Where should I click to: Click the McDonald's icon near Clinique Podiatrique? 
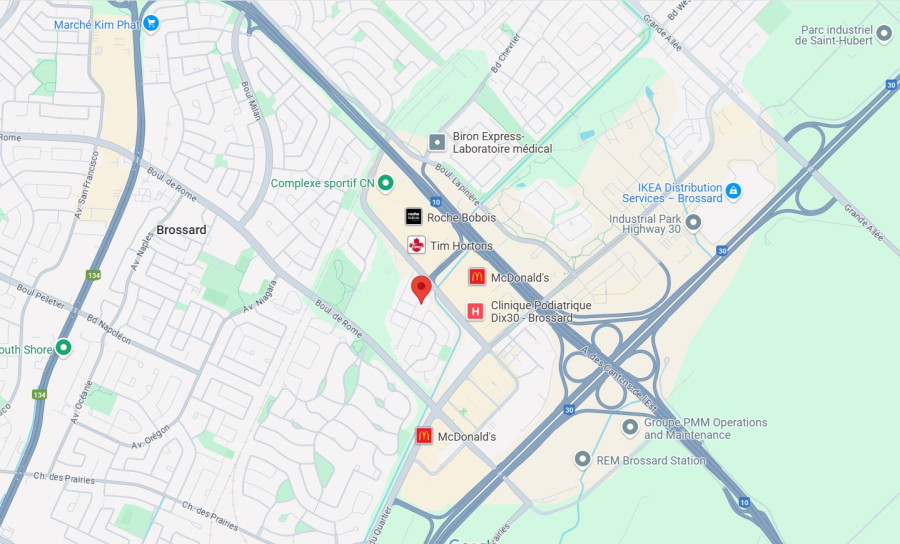pyautogui.click(x=476, y=277)
